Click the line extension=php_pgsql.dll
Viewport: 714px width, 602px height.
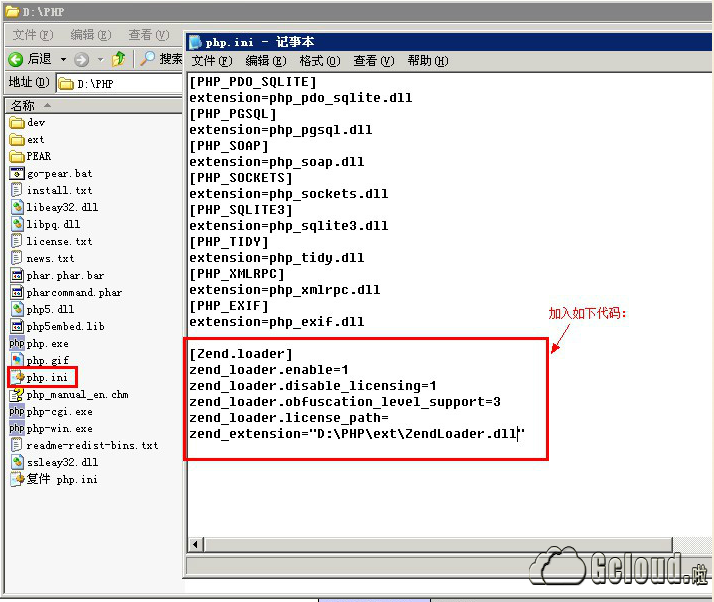(x=281, y=130)
